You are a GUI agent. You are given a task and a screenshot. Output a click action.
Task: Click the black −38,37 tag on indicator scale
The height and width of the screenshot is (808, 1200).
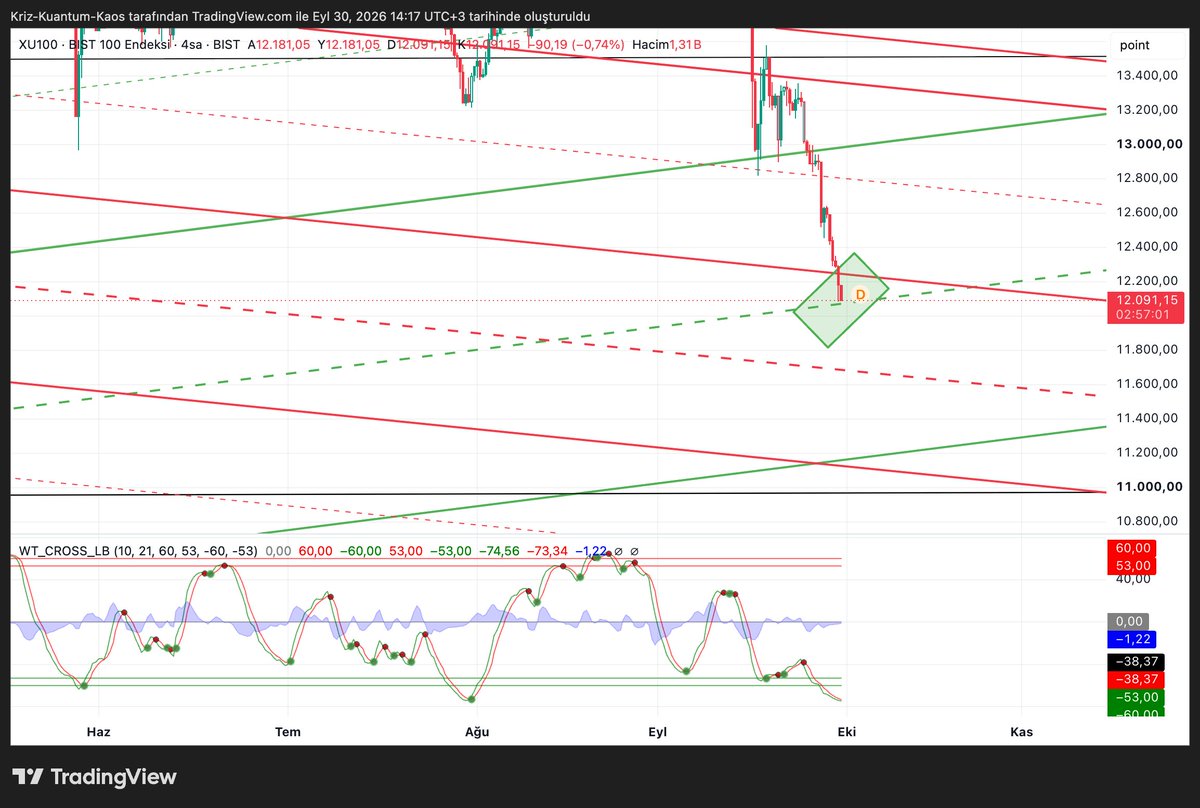point(1138,662)
